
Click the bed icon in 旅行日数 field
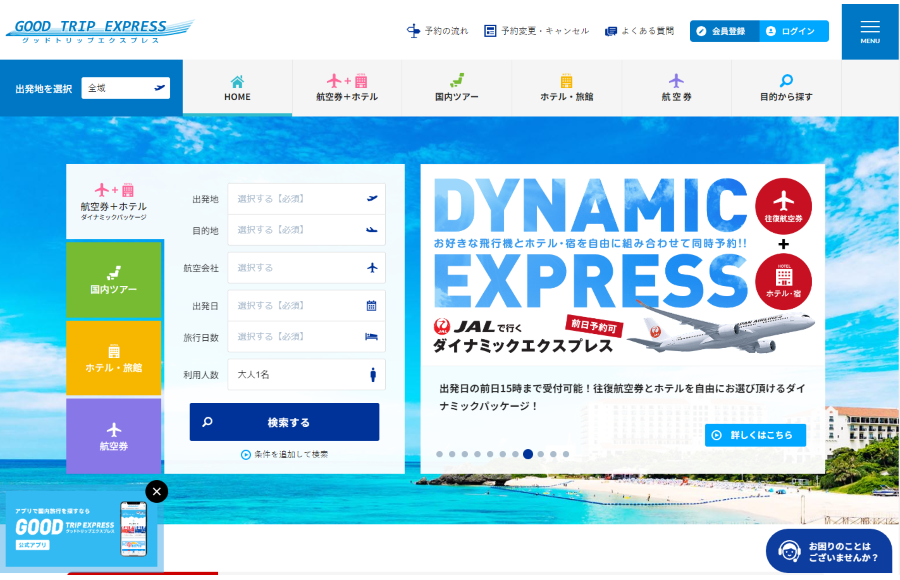(x=371, y=337)
